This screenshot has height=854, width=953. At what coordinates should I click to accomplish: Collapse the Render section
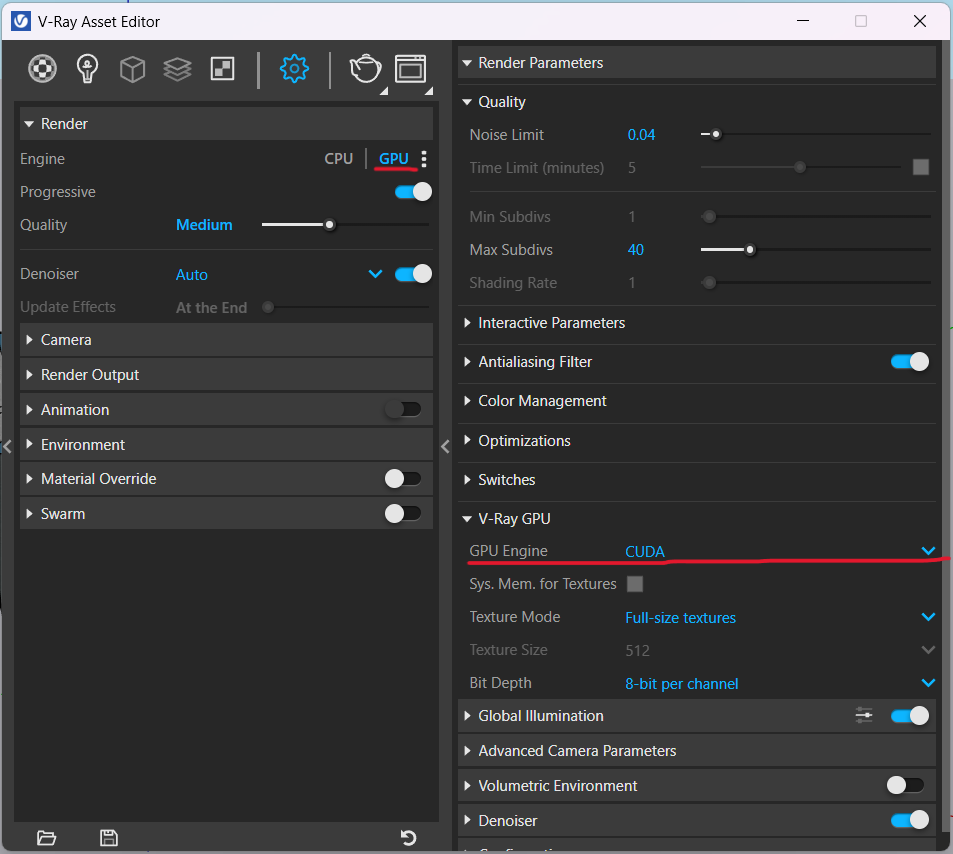pyautogui.click(x=226, y=124)
